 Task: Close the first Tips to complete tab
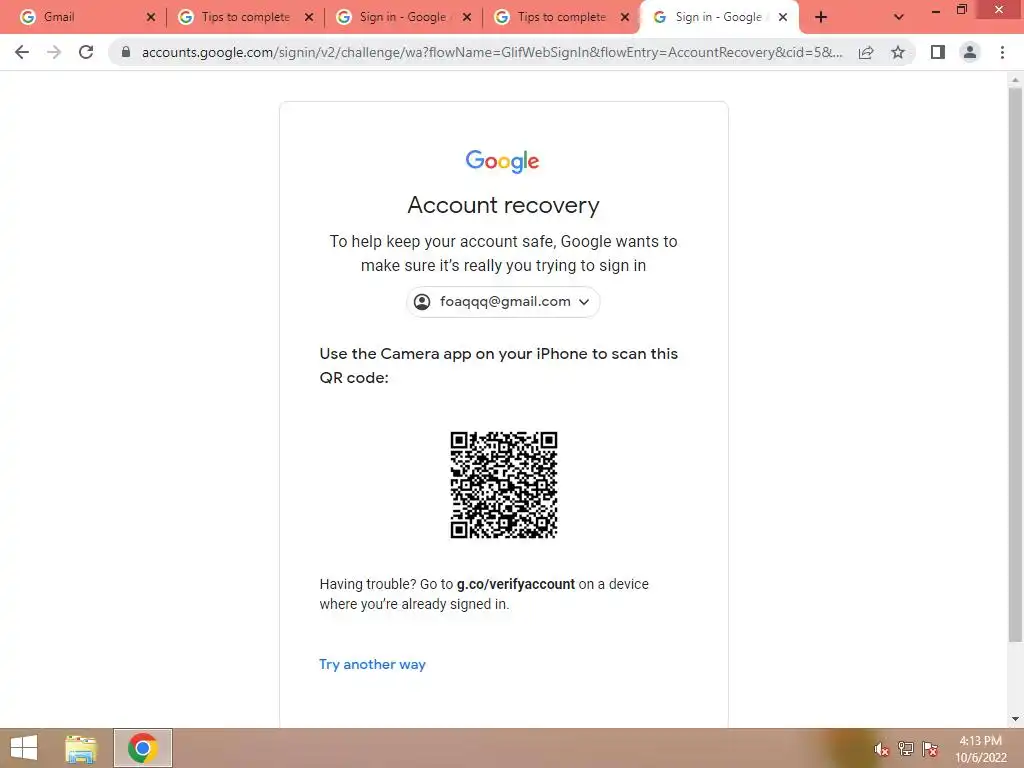pyautogui.click(x=309, y=17)
